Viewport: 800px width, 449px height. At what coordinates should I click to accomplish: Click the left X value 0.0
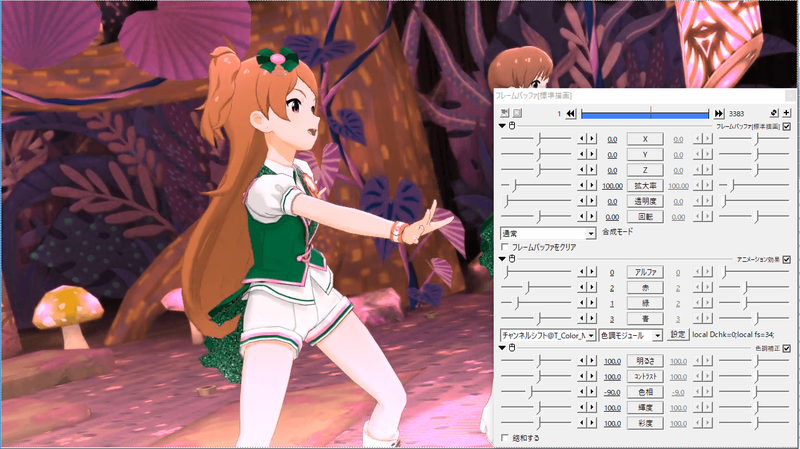click(x=612, y=139)
